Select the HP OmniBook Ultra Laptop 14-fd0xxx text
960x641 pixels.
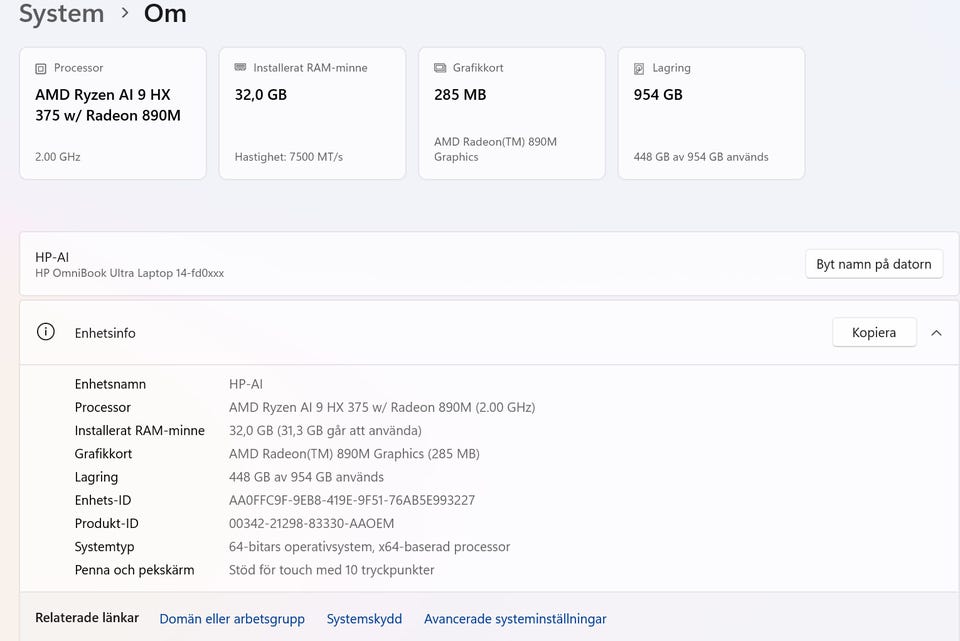click(130, 273)
